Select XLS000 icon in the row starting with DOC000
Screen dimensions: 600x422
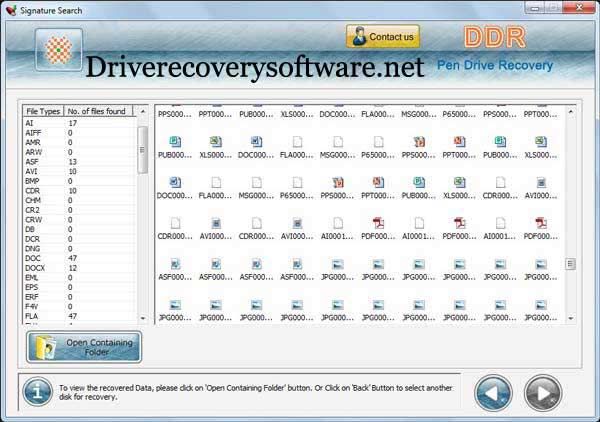click(460, 182)
